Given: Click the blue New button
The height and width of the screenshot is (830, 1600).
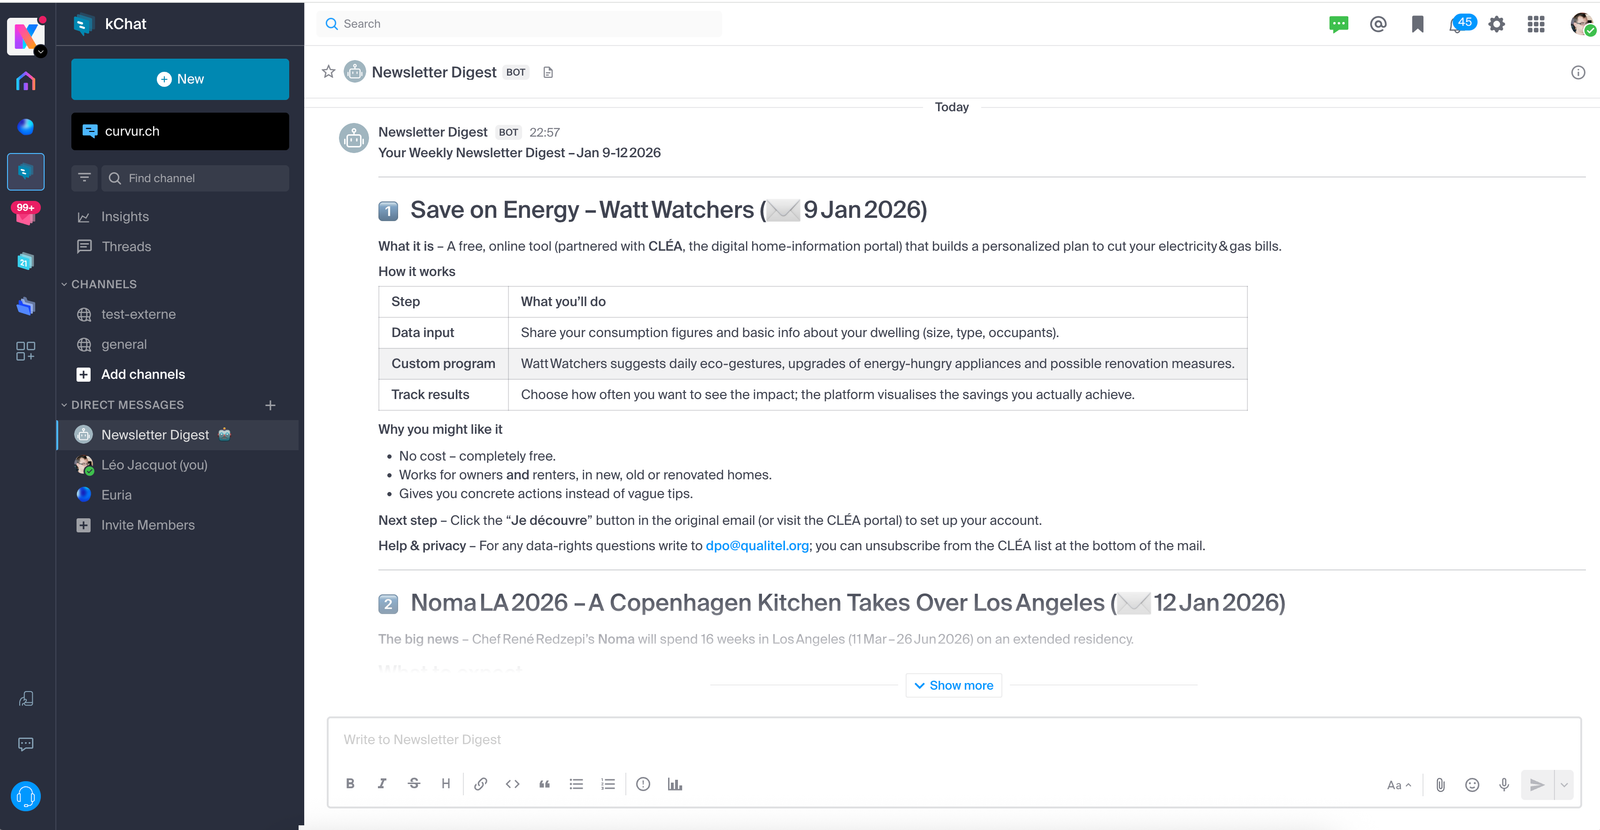Looking at the screenshot, I should pos(180,79).
